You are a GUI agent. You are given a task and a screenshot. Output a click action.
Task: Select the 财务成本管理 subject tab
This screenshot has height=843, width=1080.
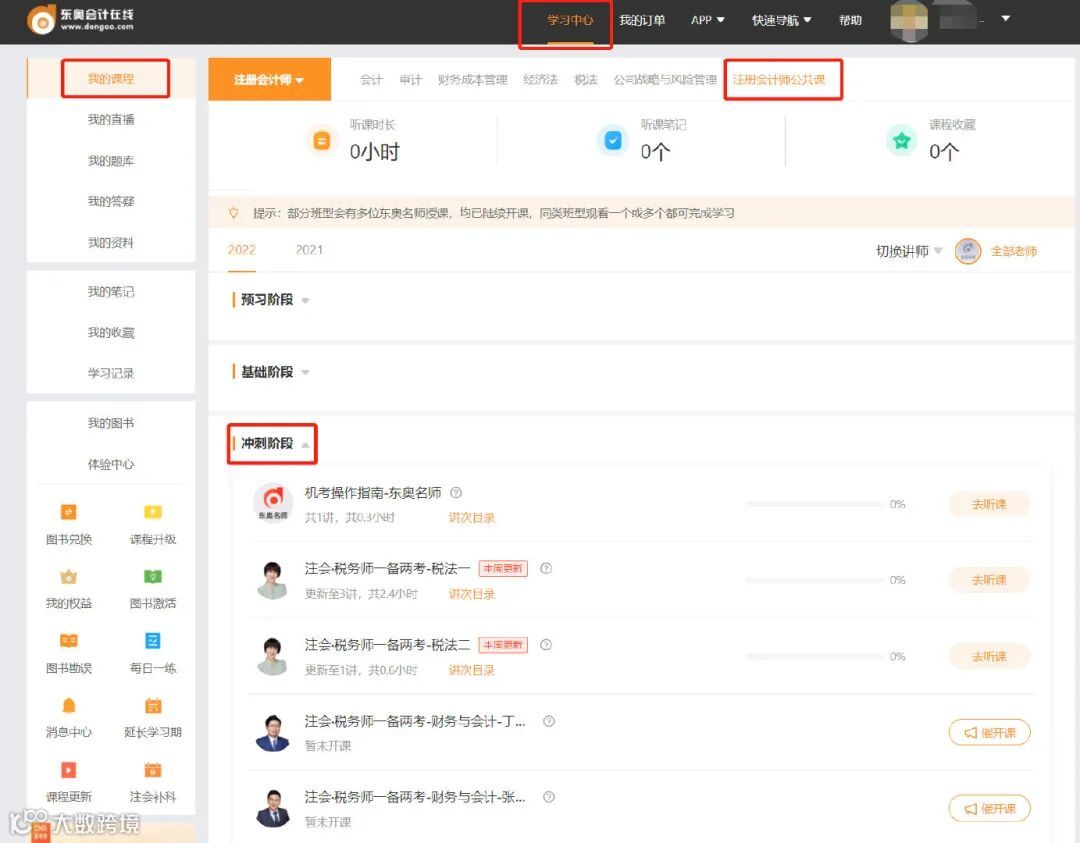pos(472,80)
